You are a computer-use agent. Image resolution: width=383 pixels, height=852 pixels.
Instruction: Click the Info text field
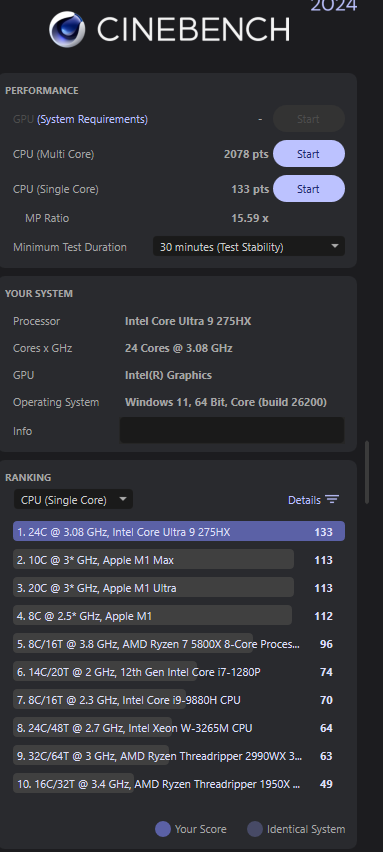(232, 430)
